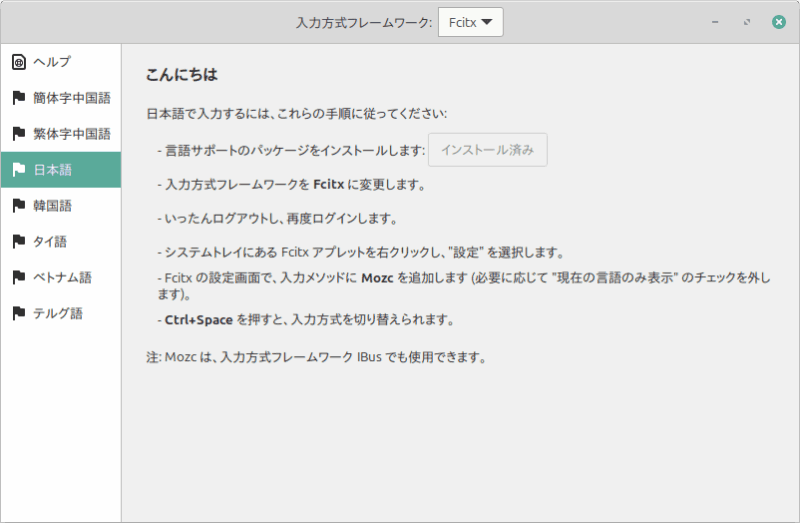Click the flag icon of the selected 日本語 entry

18,170
